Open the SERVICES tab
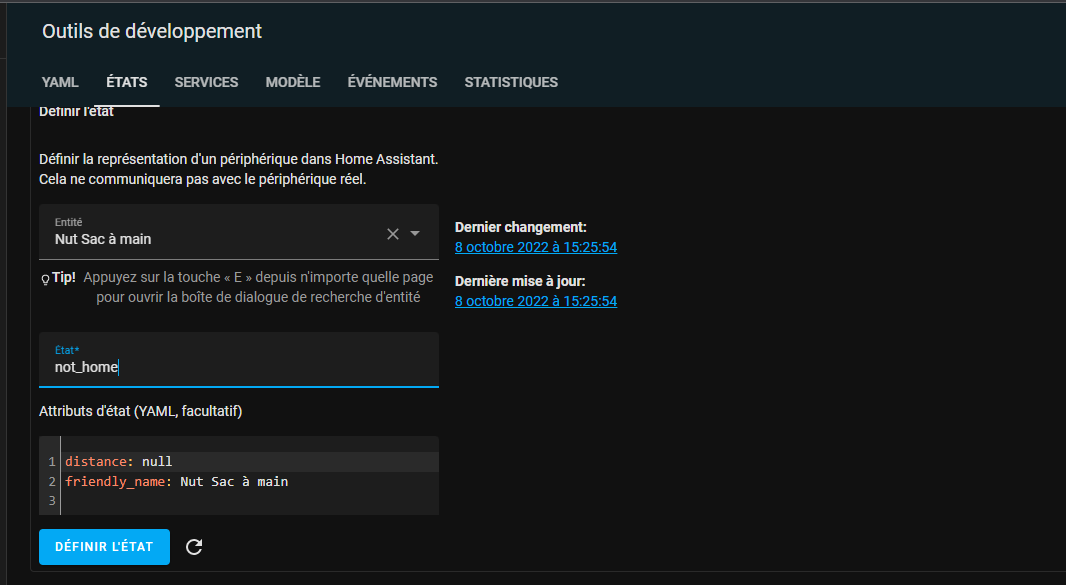 click(206, 82)
